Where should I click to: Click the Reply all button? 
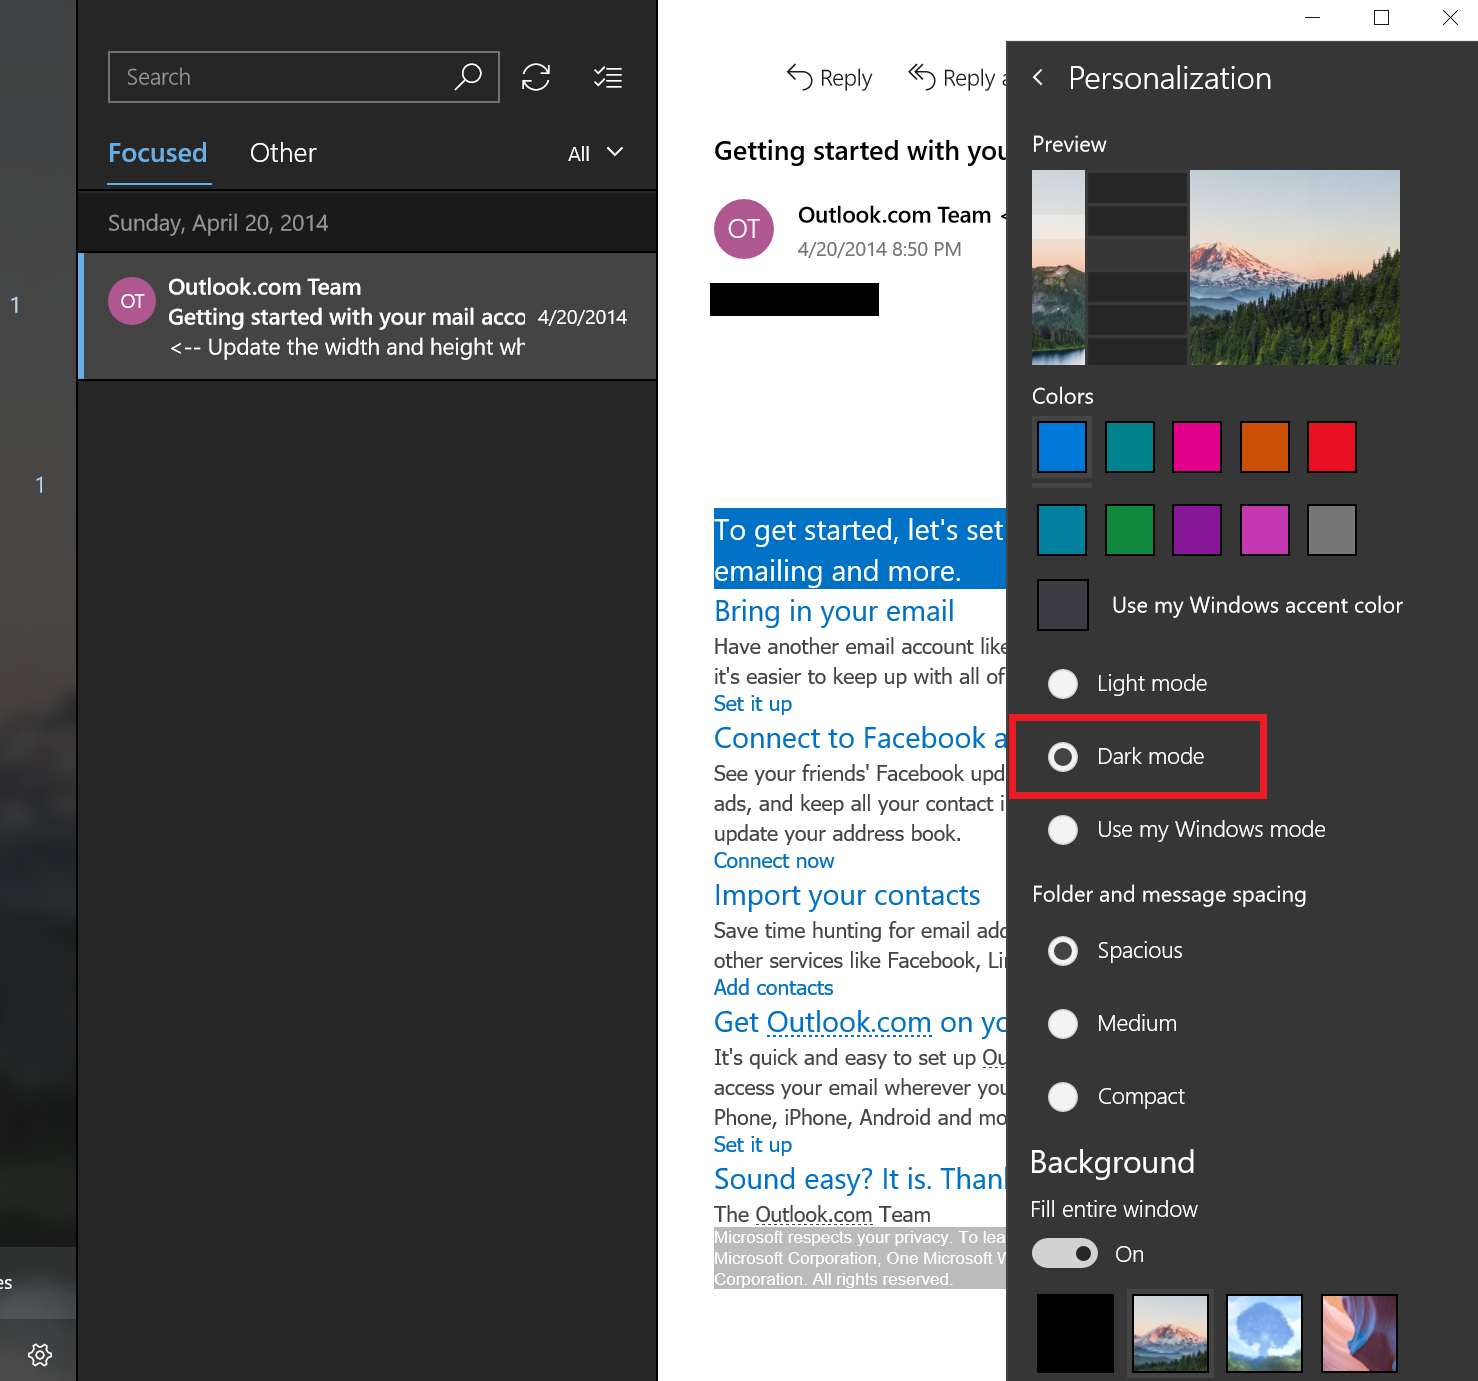(x=957, y=77)
